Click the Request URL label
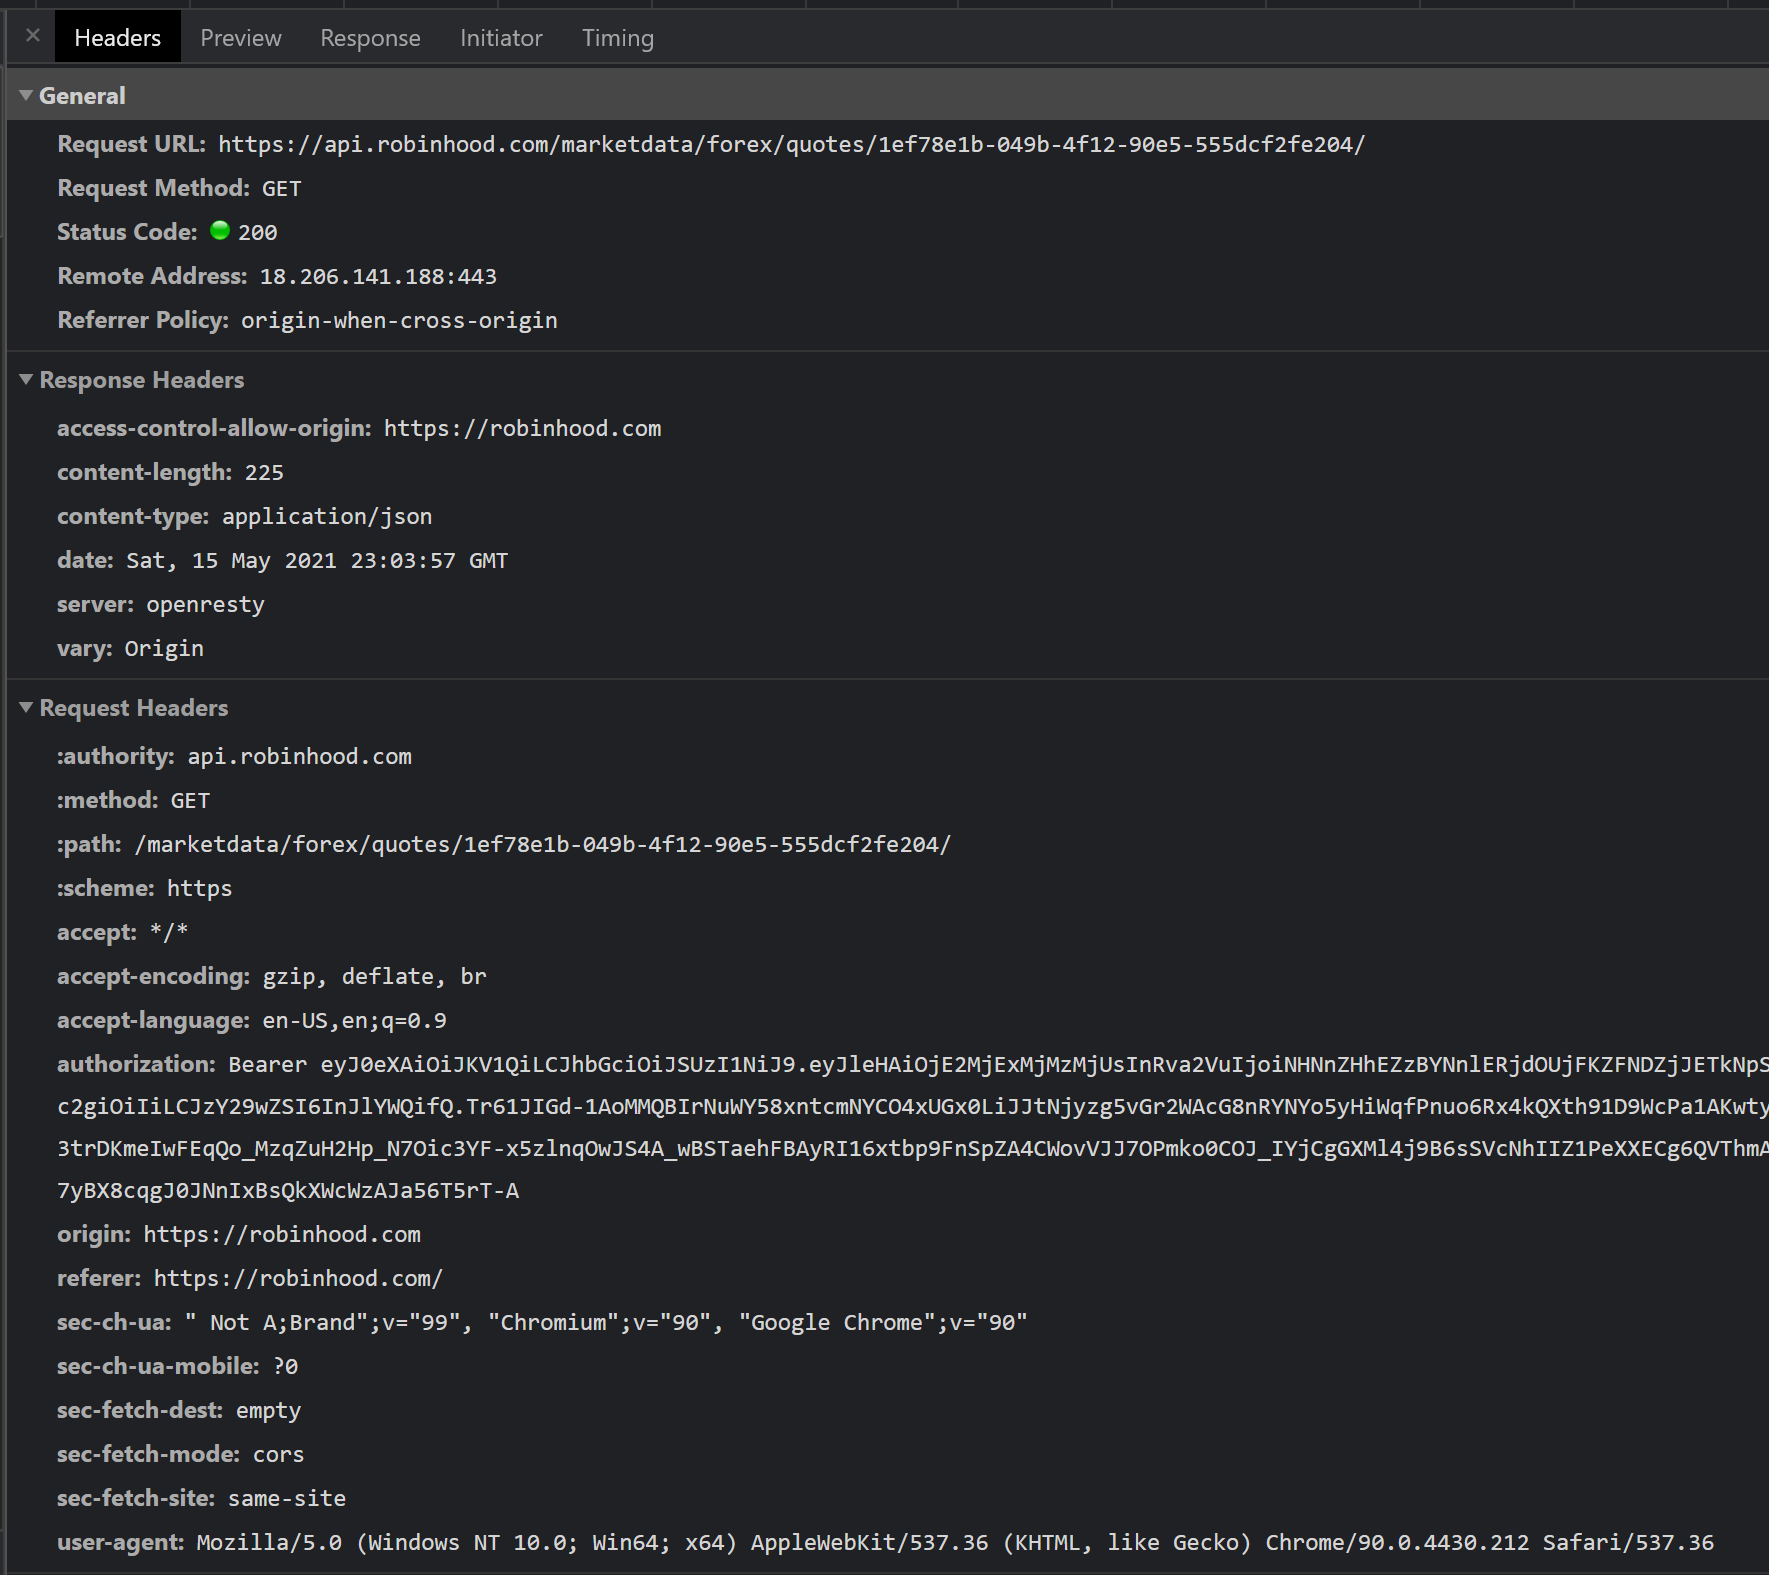 (x=131, y=144)
